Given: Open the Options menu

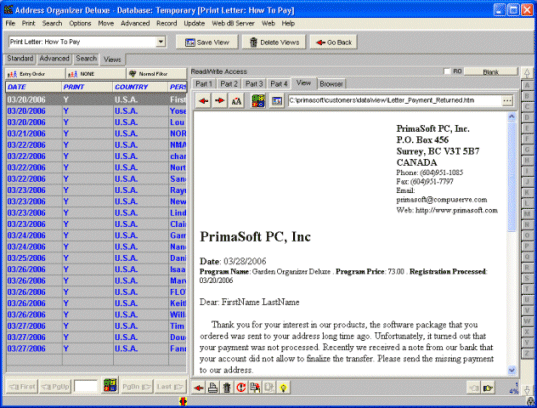Looking at the screenshot, I should [80, 23].
